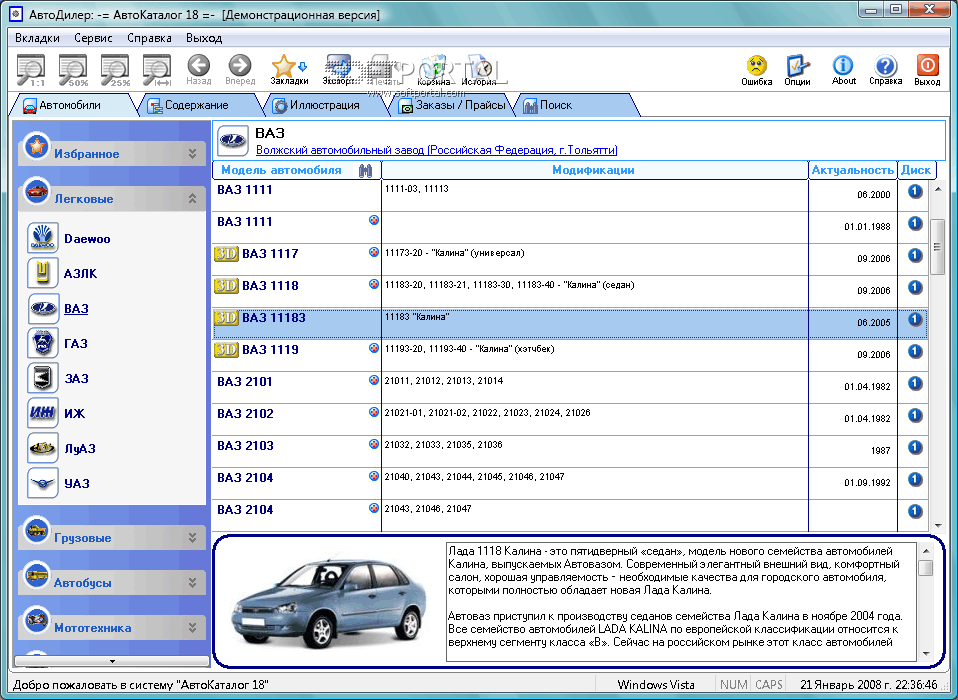The image size is (958, 700).
Task: Open the Волжский автомобильный завод link
Action: pyautogui.click(x=436, y=150)
